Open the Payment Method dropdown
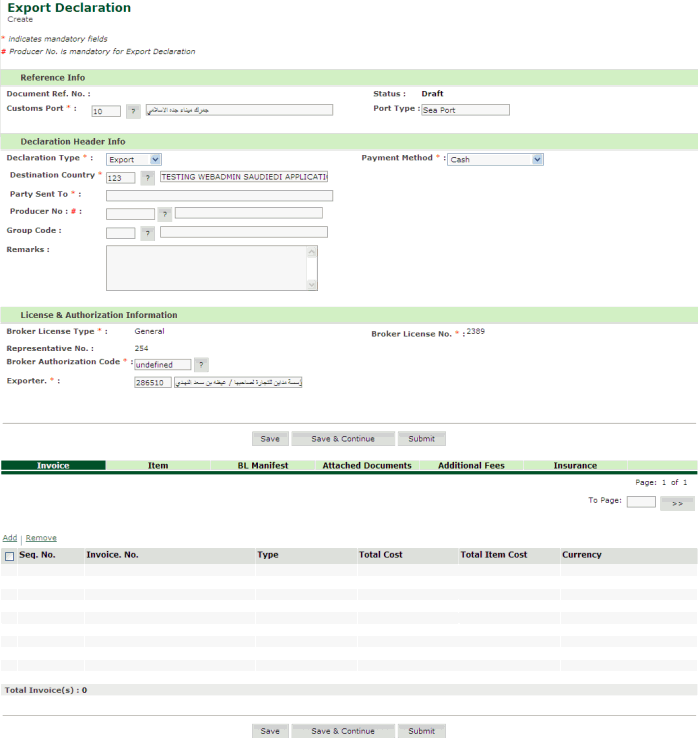698x738 pixels. (495, 159)
